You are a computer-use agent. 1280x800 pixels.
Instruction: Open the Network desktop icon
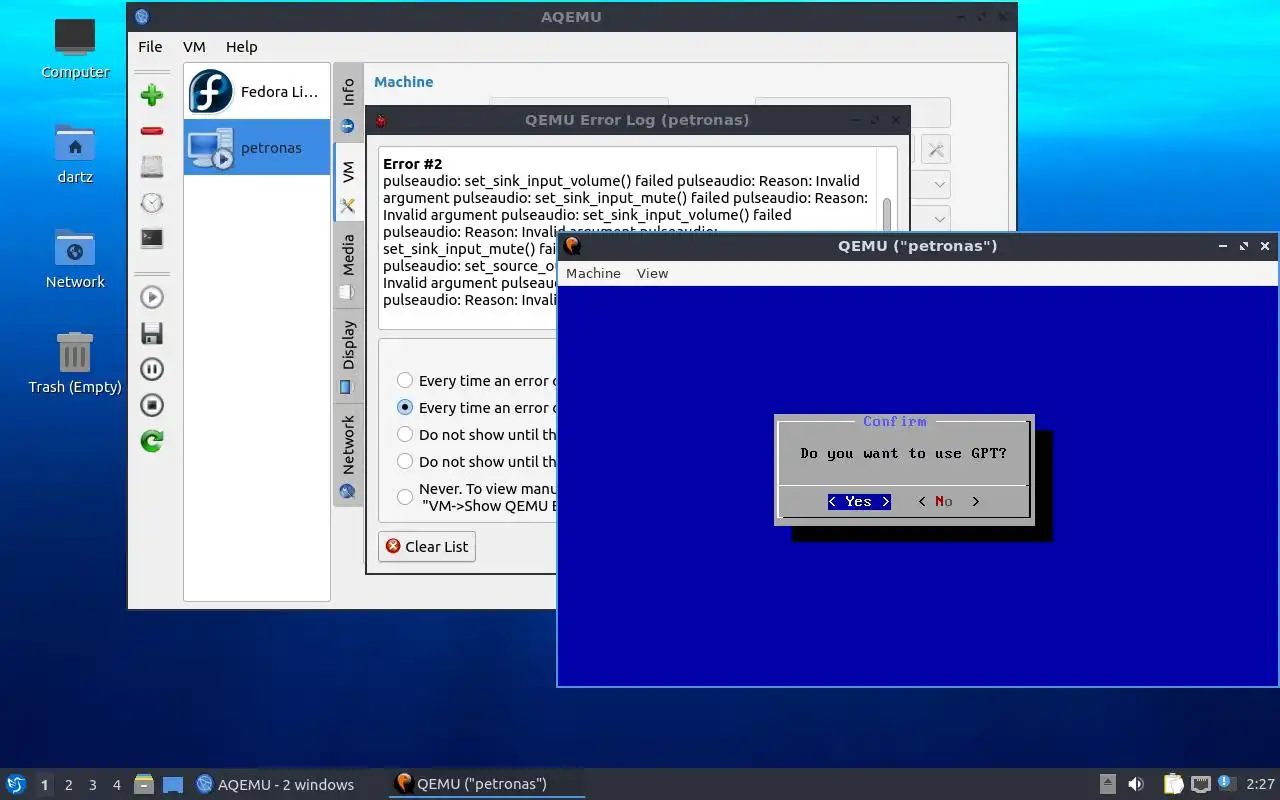click(75, 259)
